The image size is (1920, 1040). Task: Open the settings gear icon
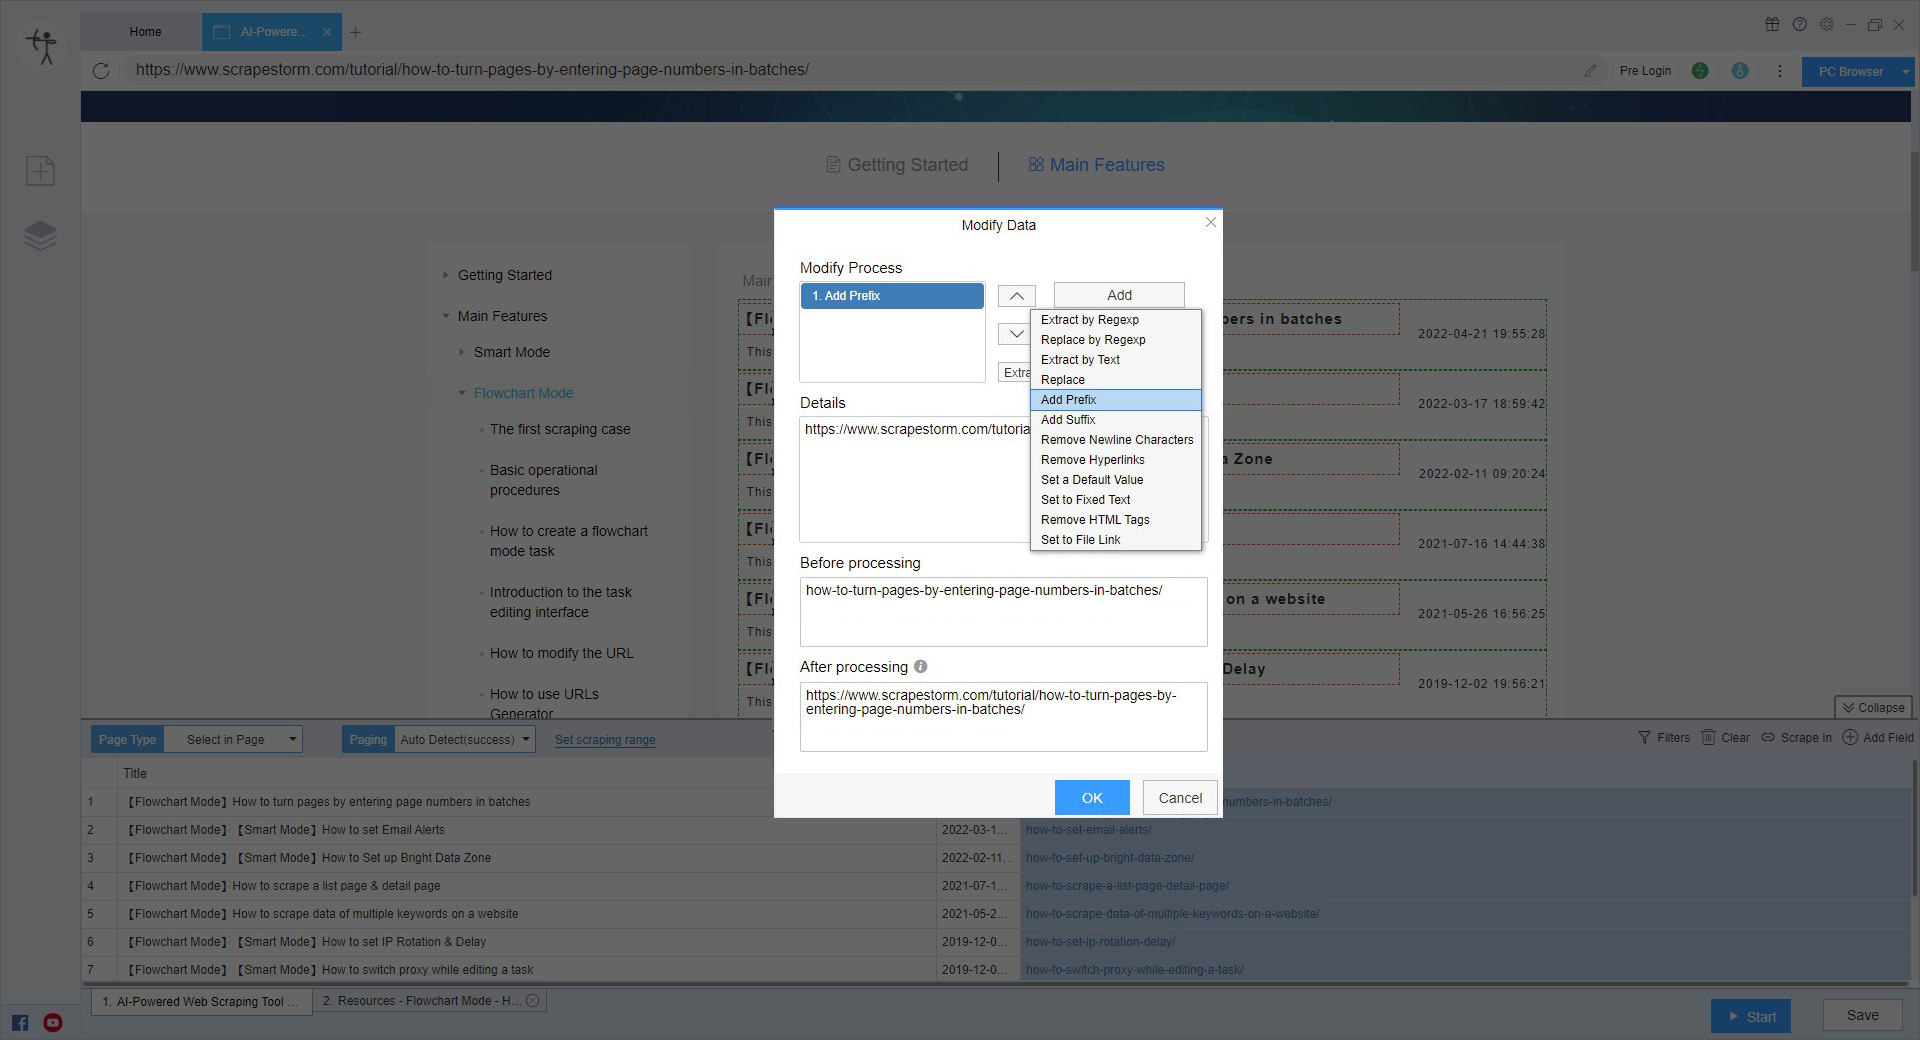(1827, 24)
